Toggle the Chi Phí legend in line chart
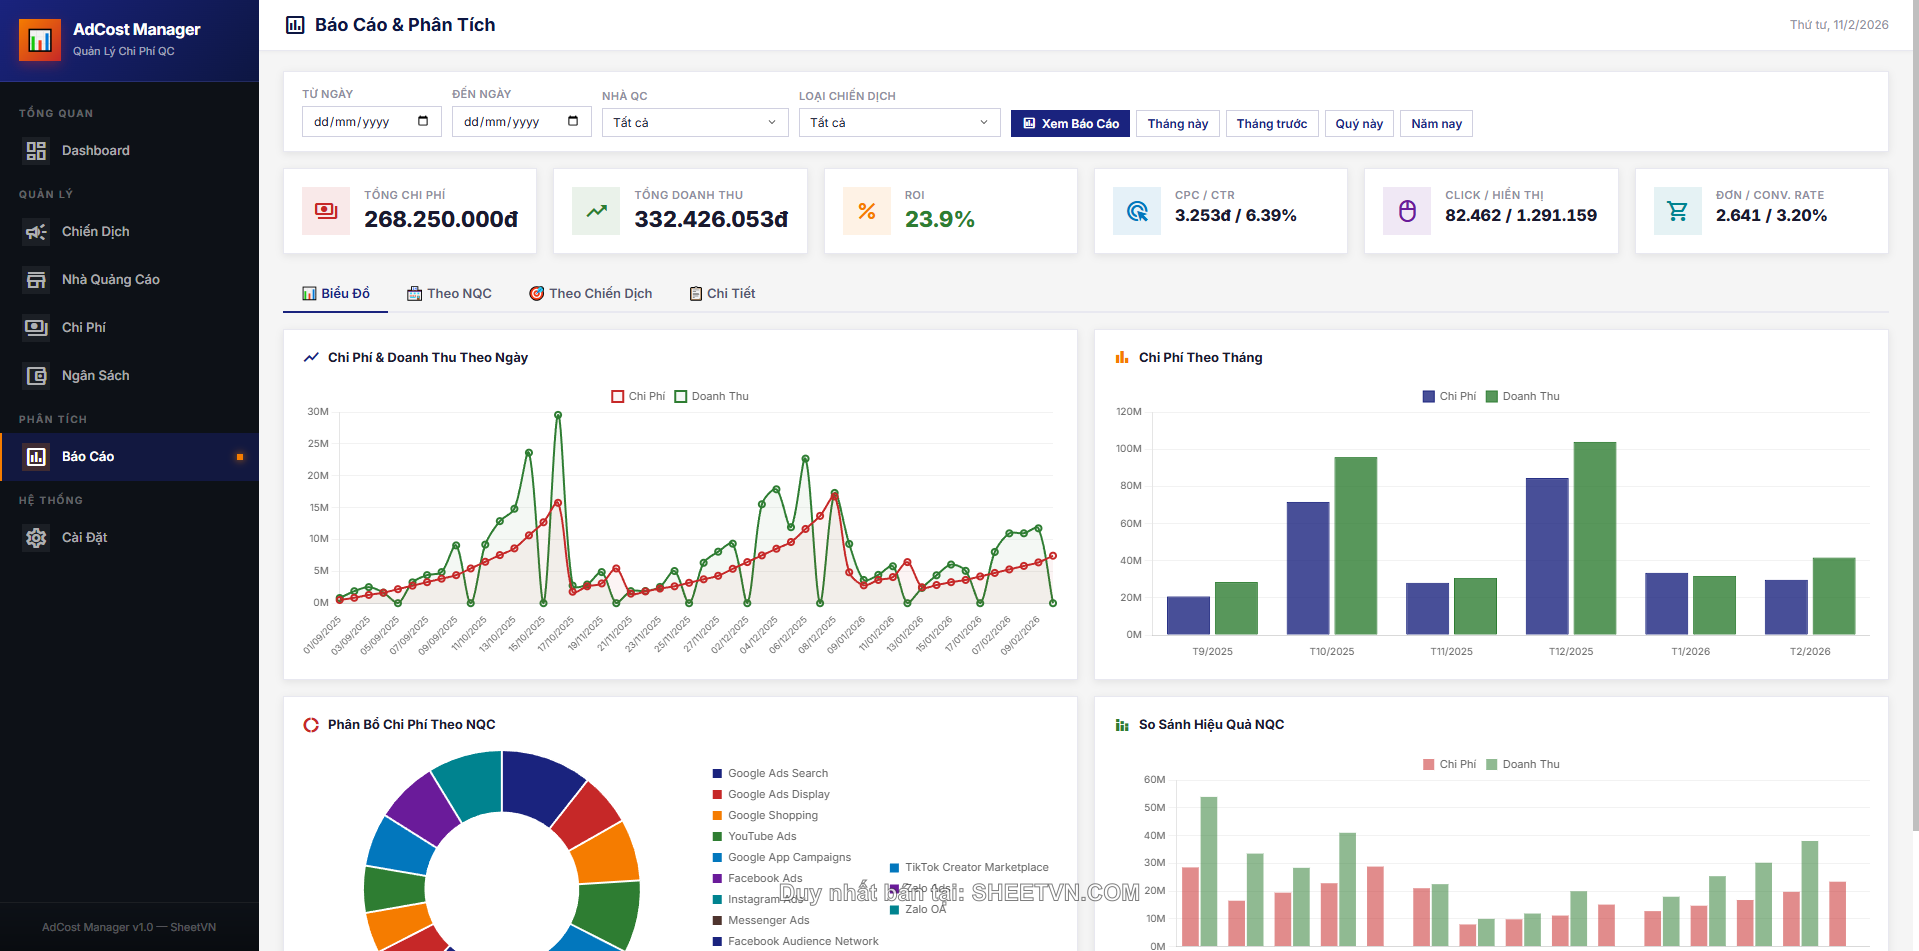Screen dimensions: 1919x951 pyautogui.click(x=637, y=396)
